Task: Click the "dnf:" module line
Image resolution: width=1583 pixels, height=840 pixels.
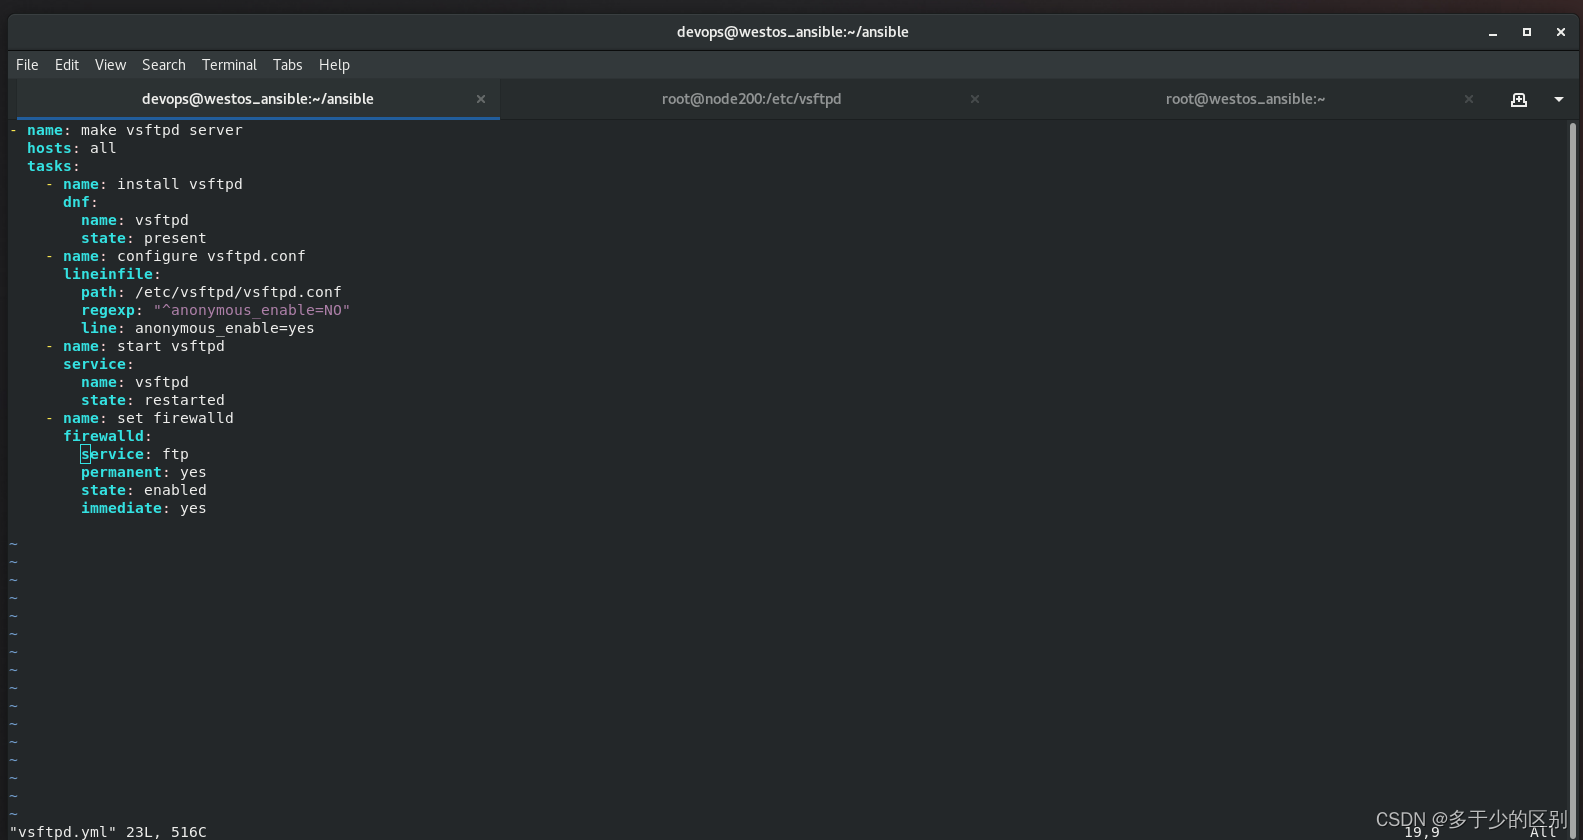Action: point(80,202)
